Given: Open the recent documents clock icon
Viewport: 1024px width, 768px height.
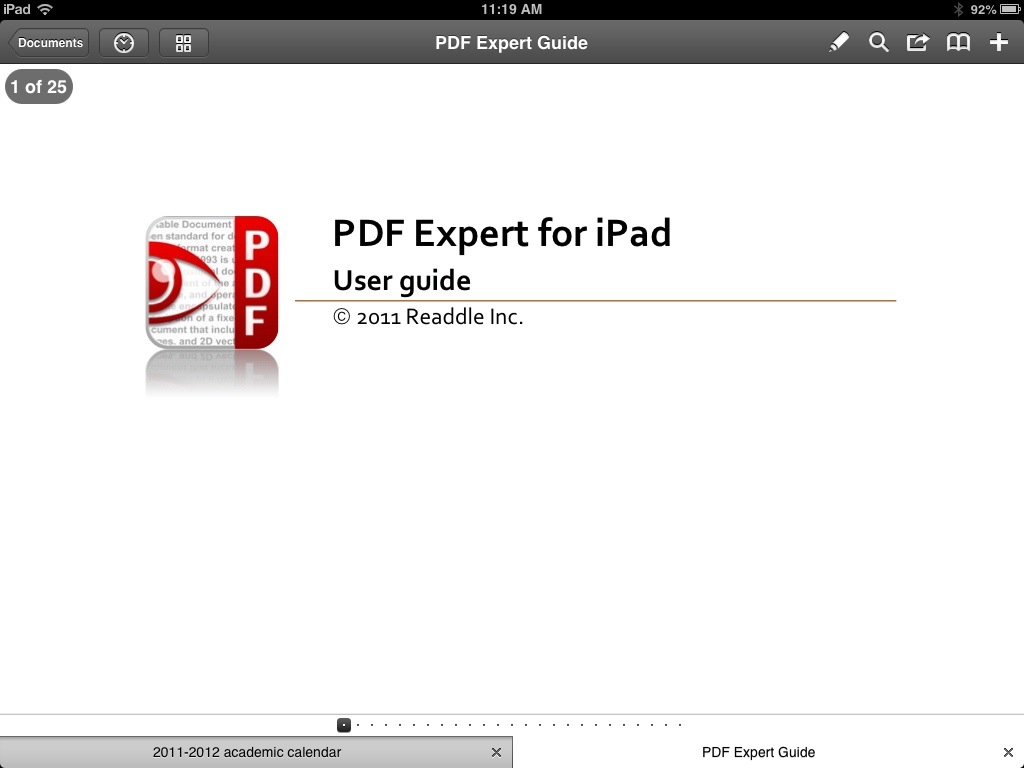Looking at the screenshot, I should click(x=123, y=42).
